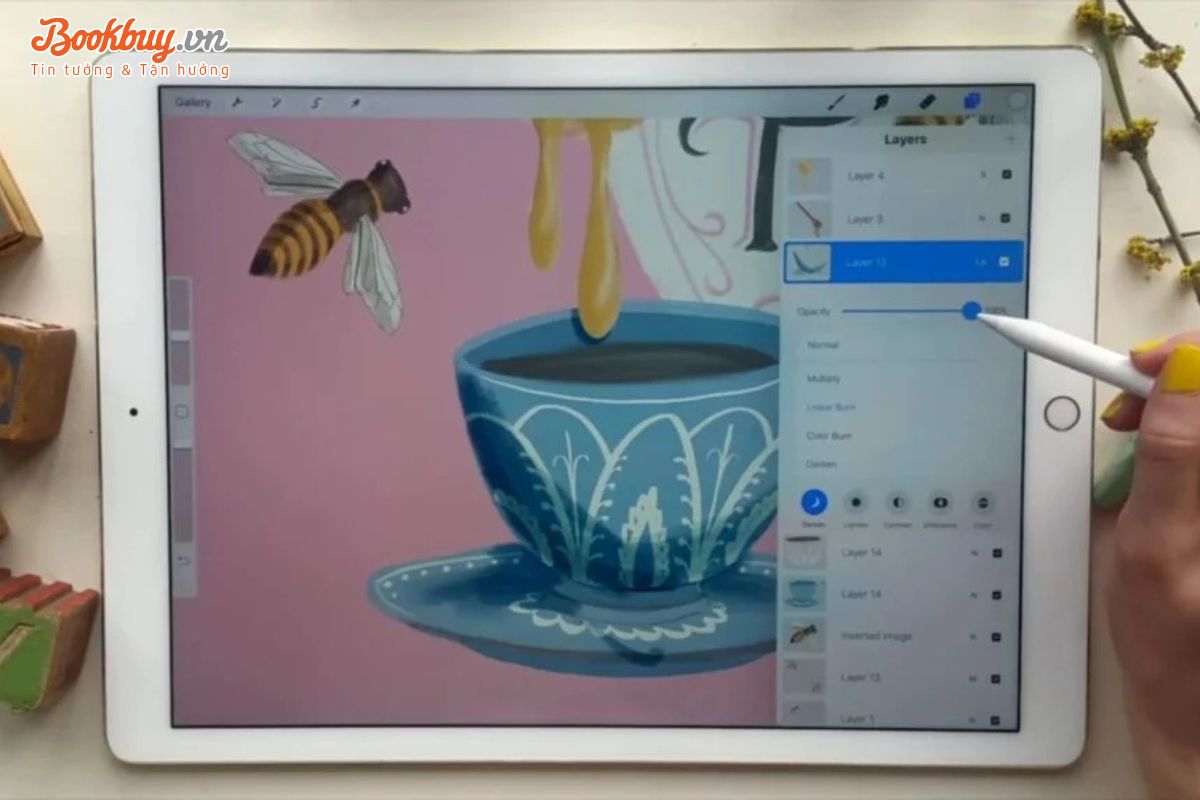Open the Adjustments magic wand menu
The image size is (1200, 800).
[276, 102]
